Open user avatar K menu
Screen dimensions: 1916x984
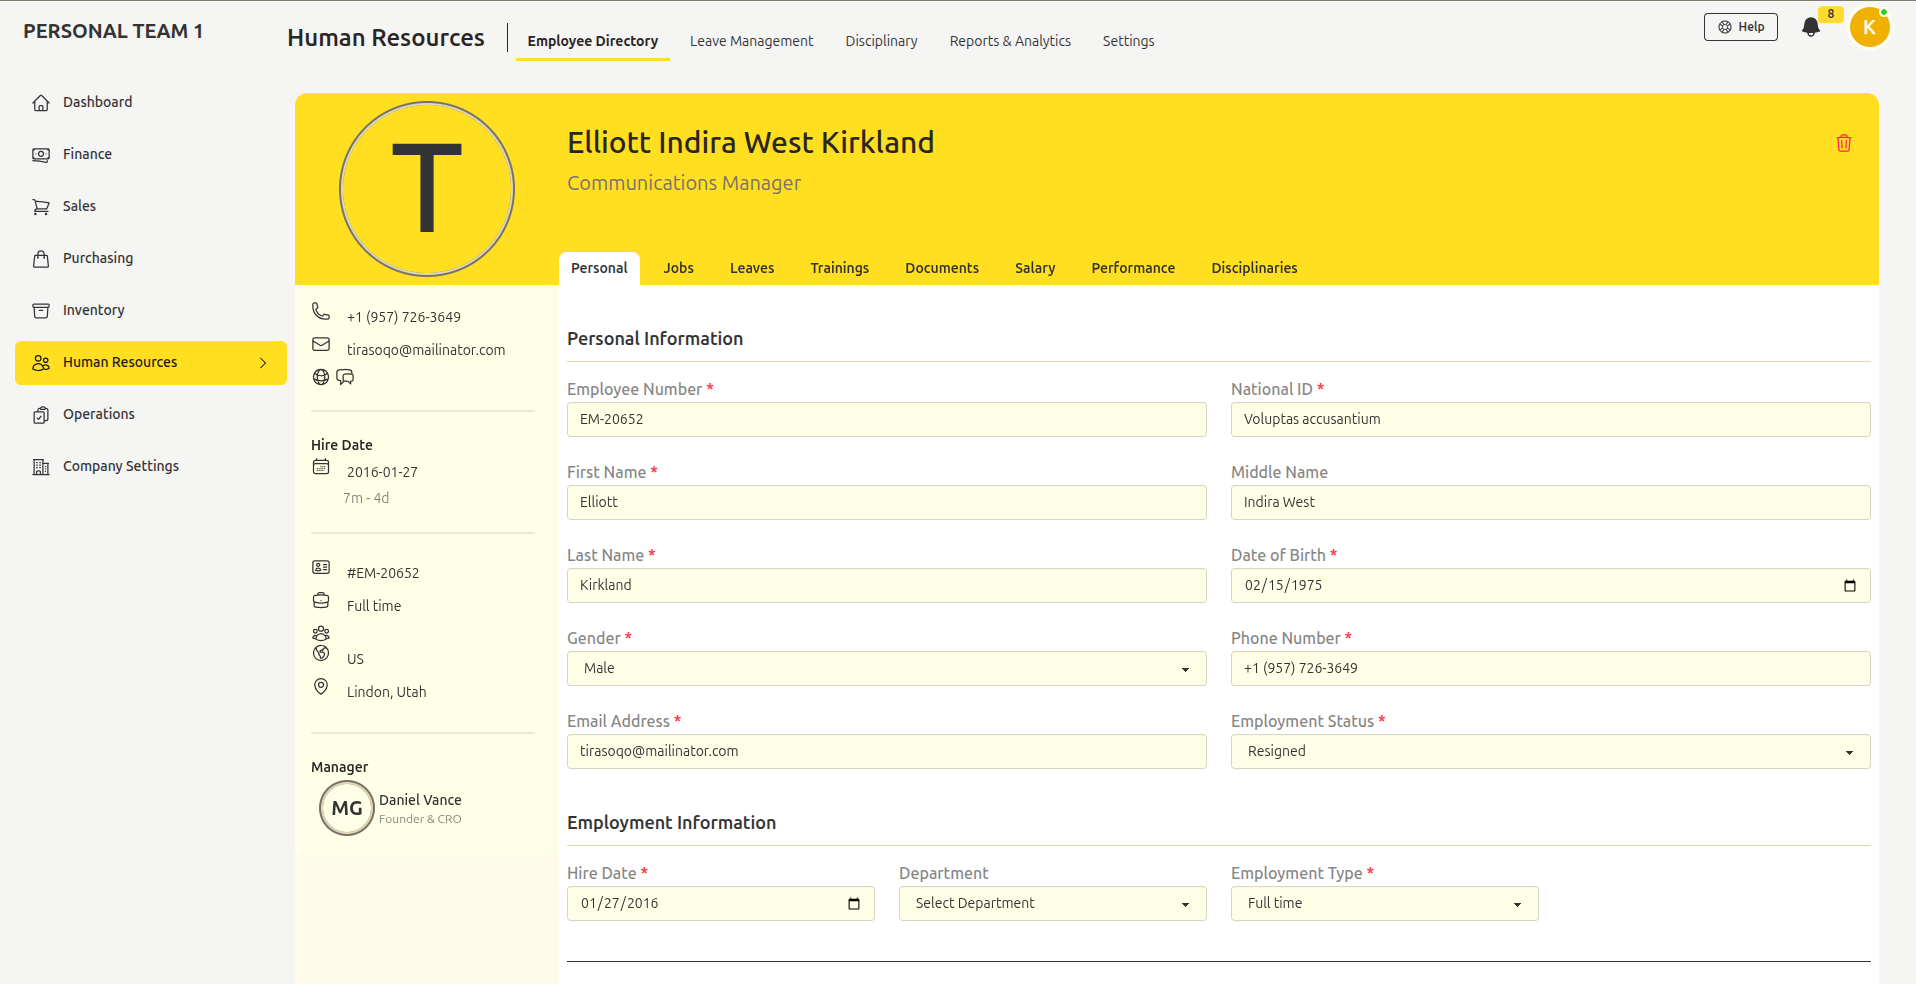pyautogui.click(x=1869, y=28)
